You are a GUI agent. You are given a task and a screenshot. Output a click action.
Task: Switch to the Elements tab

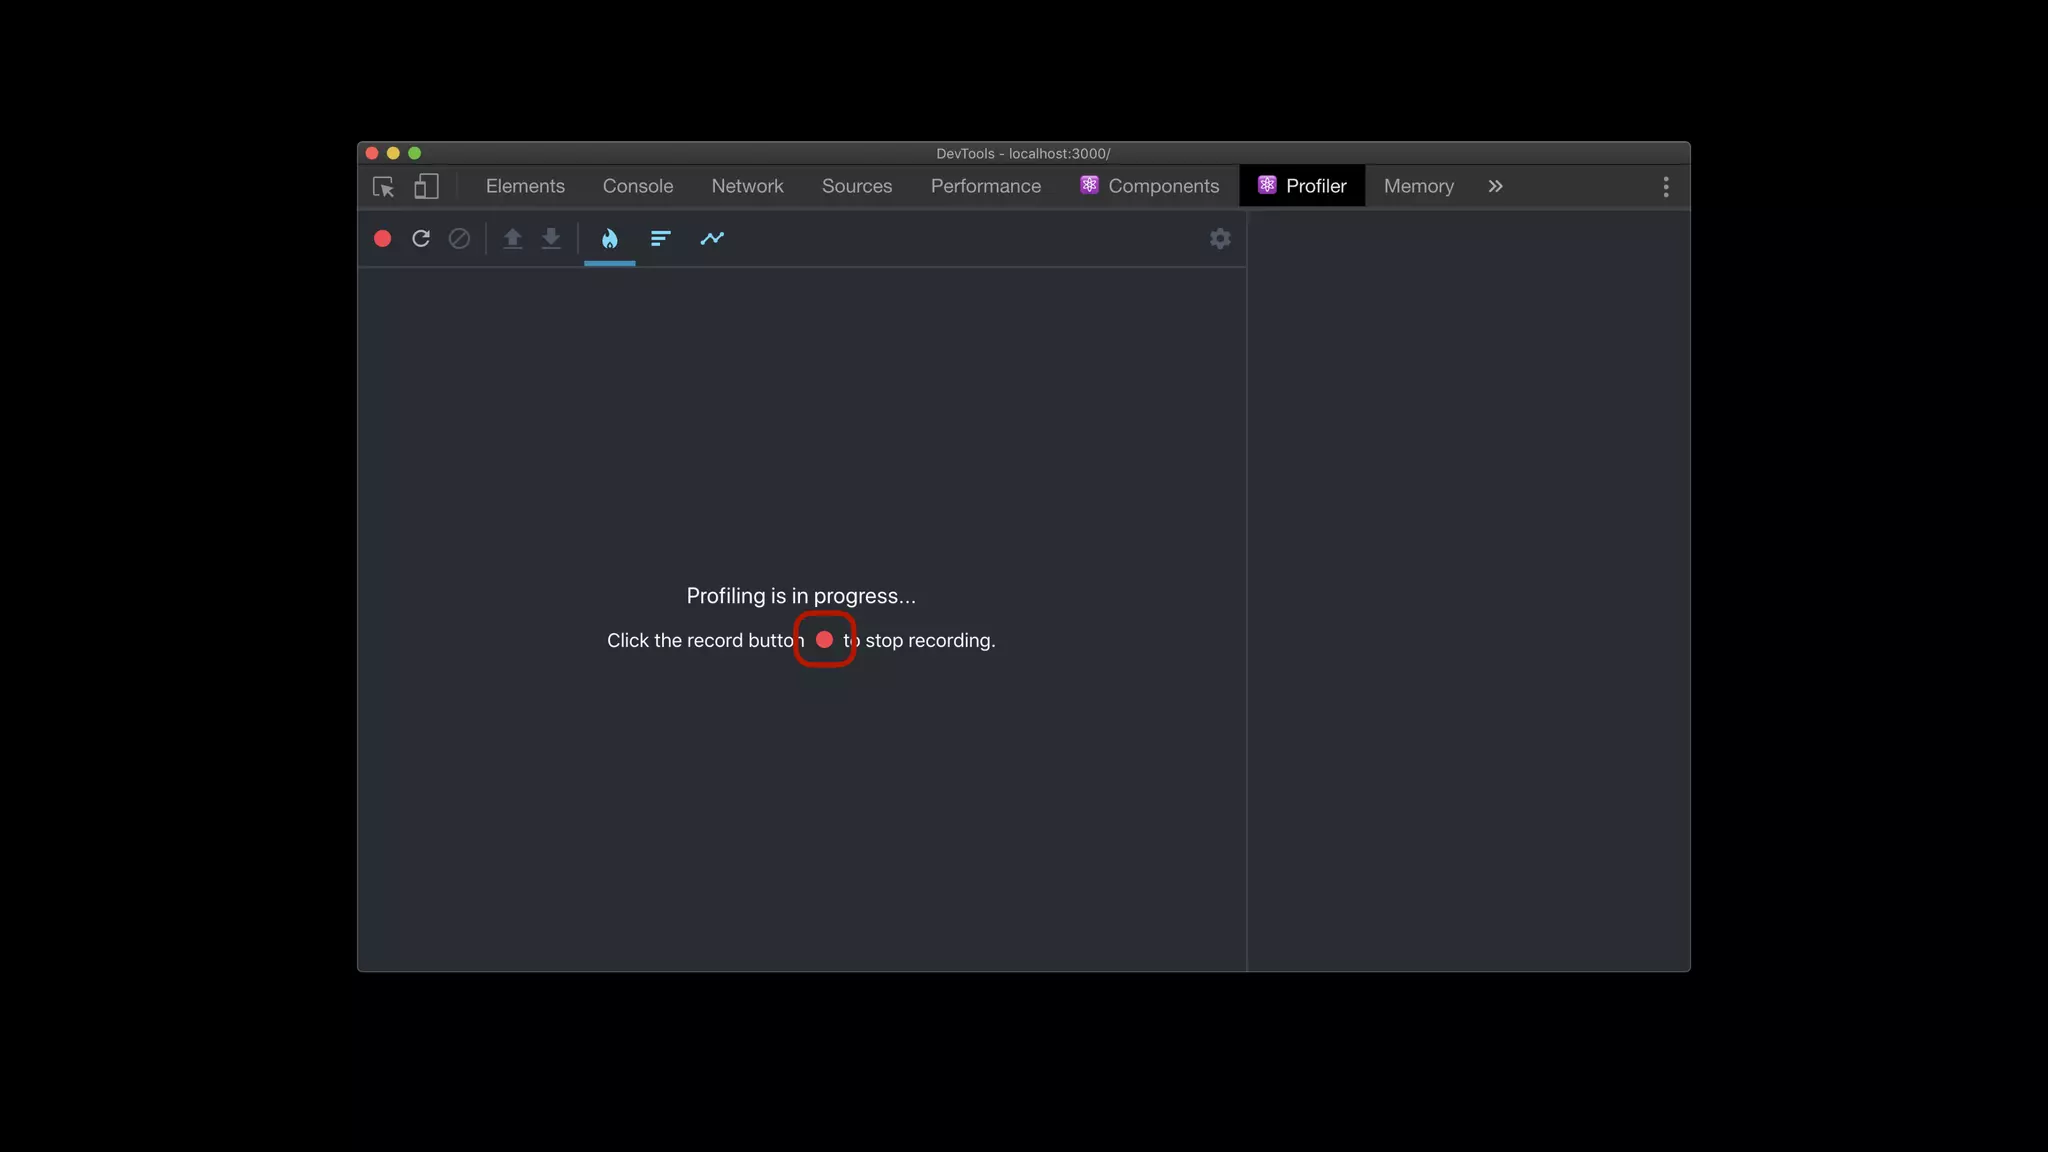(525, 187)
